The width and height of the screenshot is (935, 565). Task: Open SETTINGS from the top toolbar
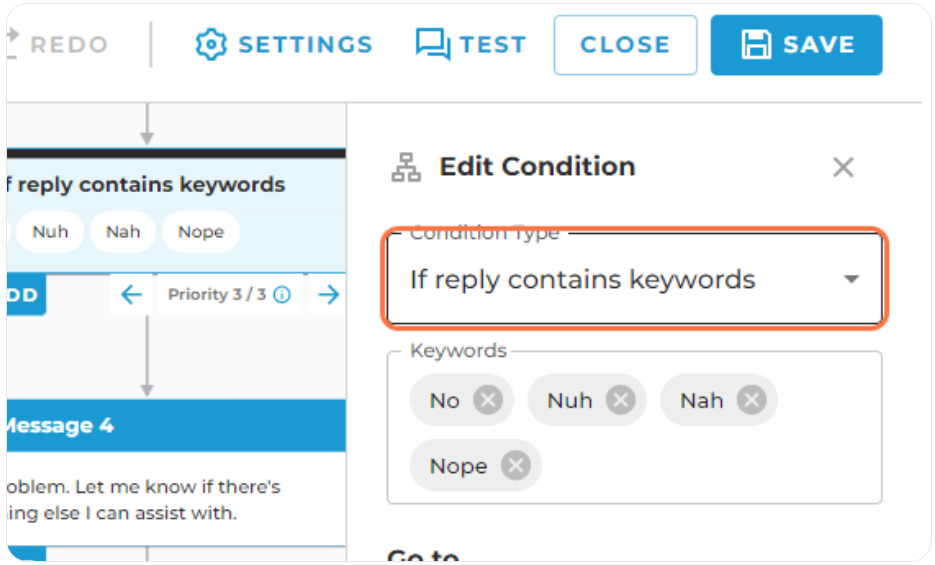(284, 45)
